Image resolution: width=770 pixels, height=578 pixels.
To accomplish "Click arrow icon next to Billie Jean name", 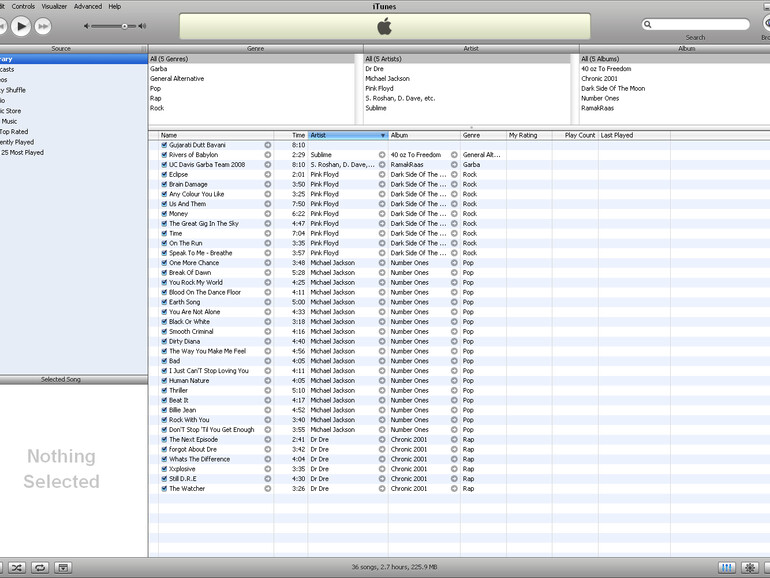I will pyautogui.click(x=268, y=410).
